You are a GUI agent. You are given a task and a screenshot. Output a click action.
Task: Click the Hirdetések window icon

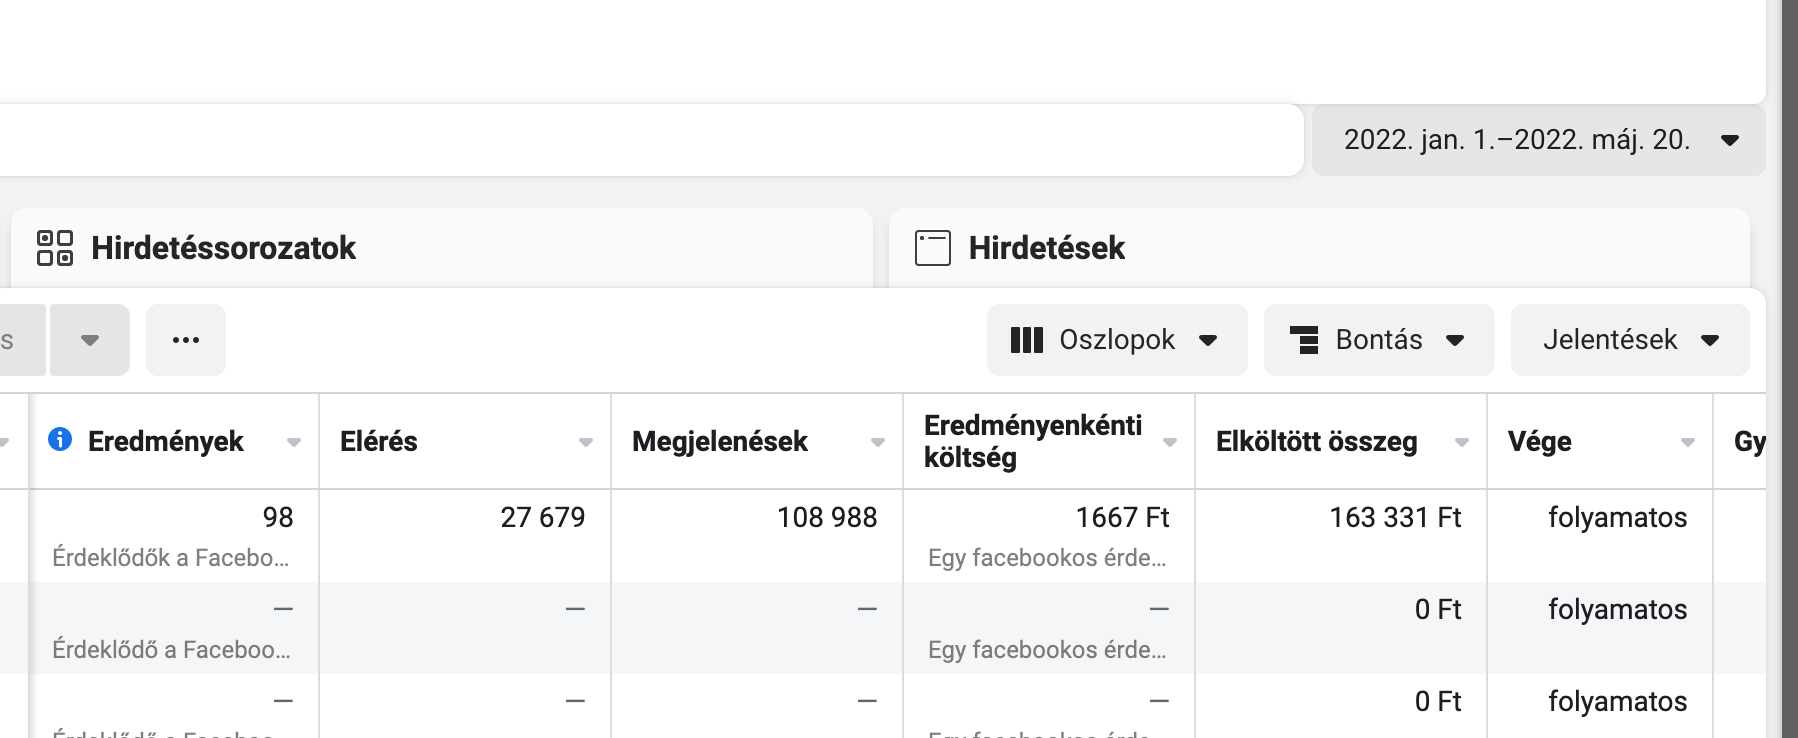(933, 248)
